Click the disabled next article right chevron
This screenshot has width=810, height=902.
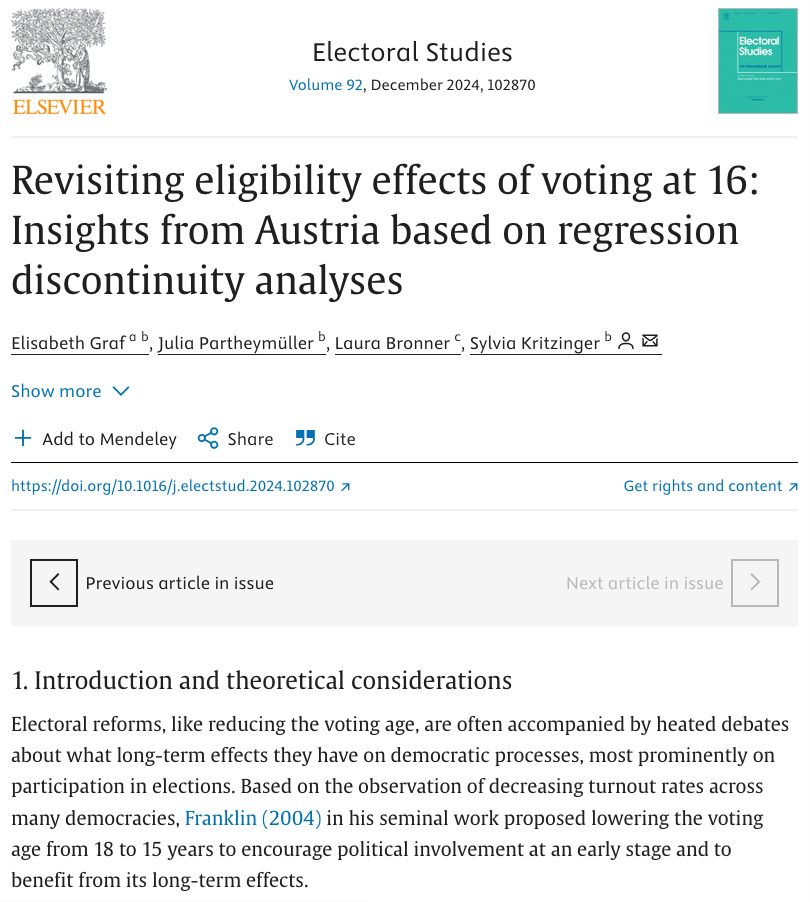pyautogui.click(x=754, y=583)
